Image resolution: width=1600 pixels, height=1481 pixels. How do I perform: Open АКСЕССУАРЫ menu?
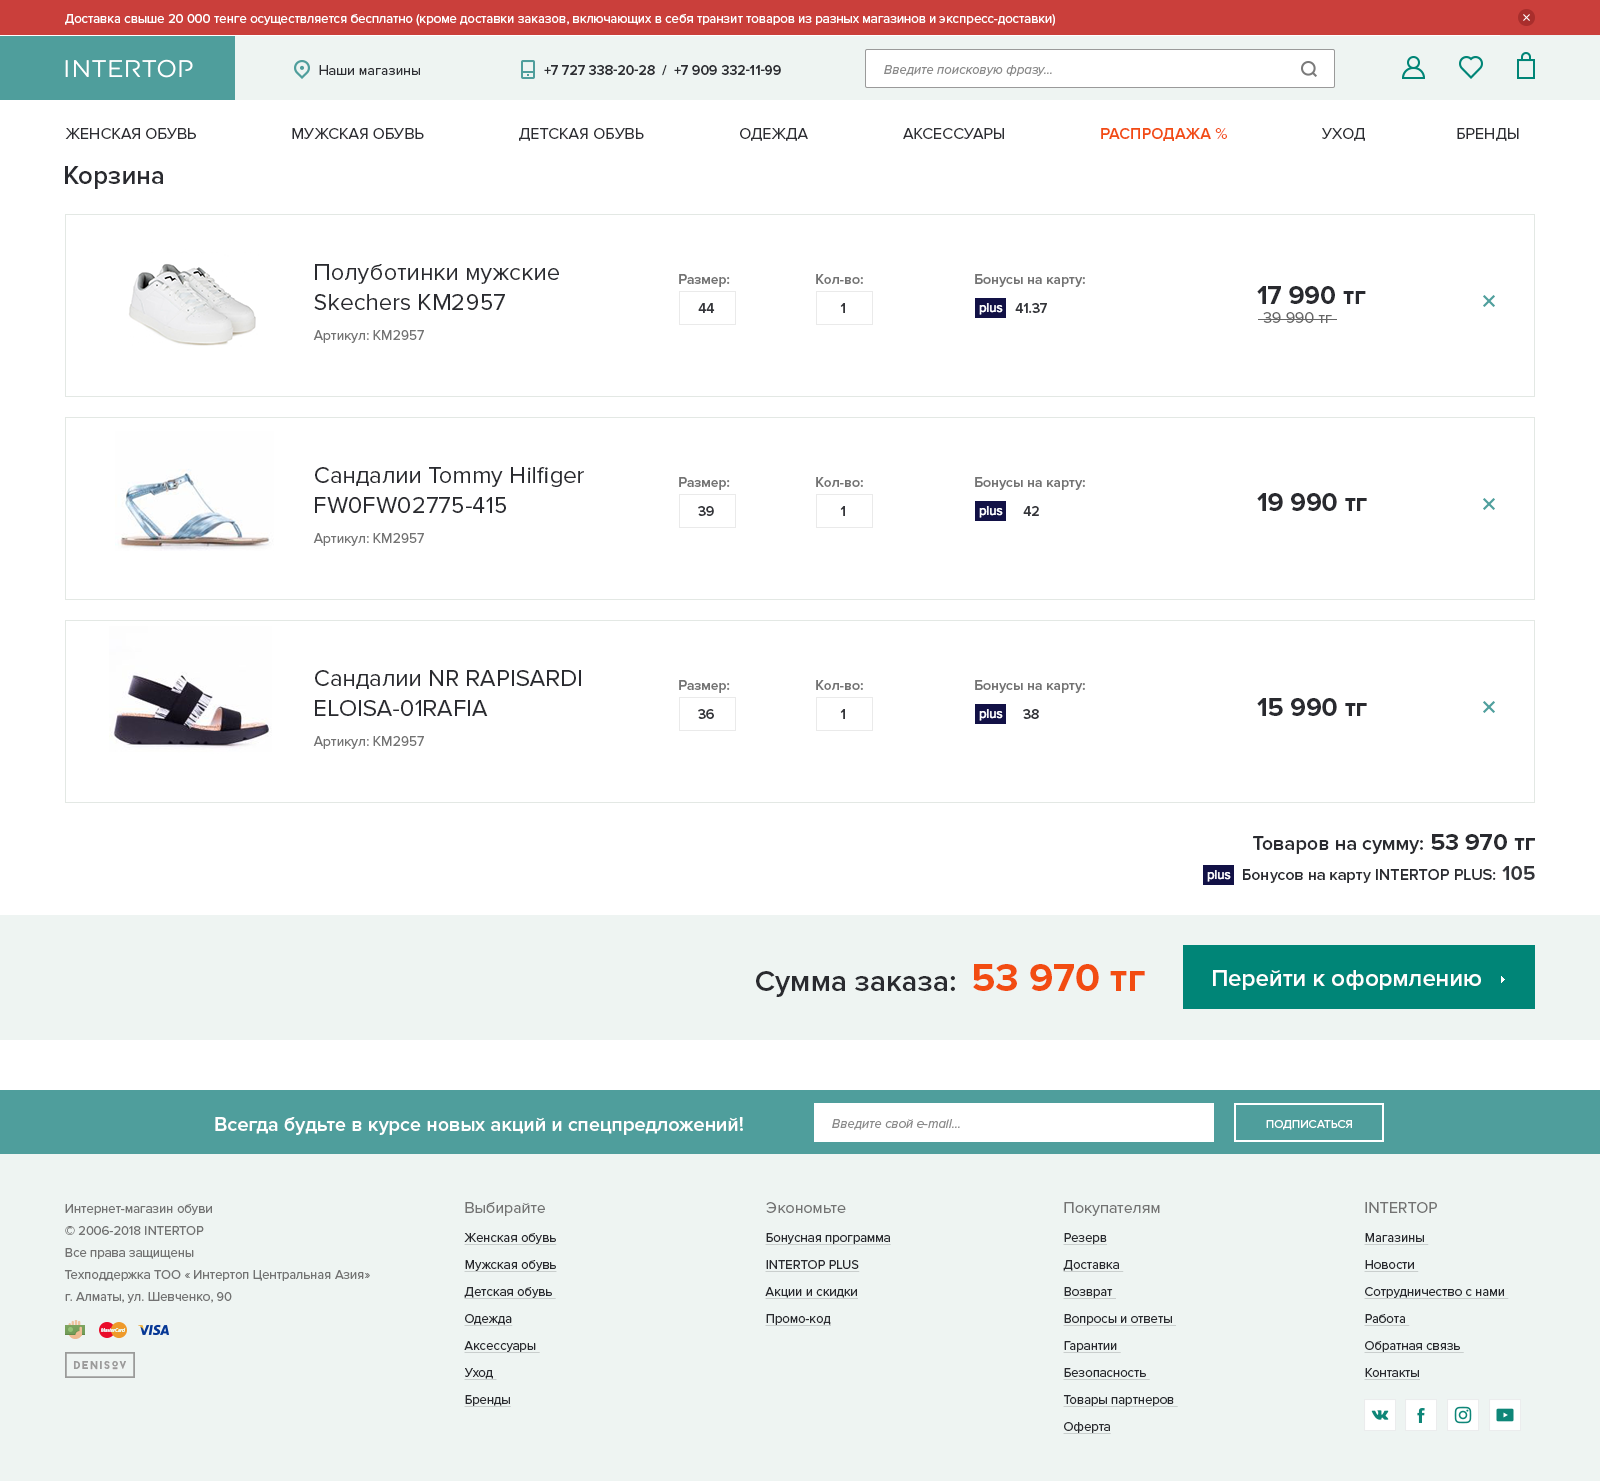954,134
